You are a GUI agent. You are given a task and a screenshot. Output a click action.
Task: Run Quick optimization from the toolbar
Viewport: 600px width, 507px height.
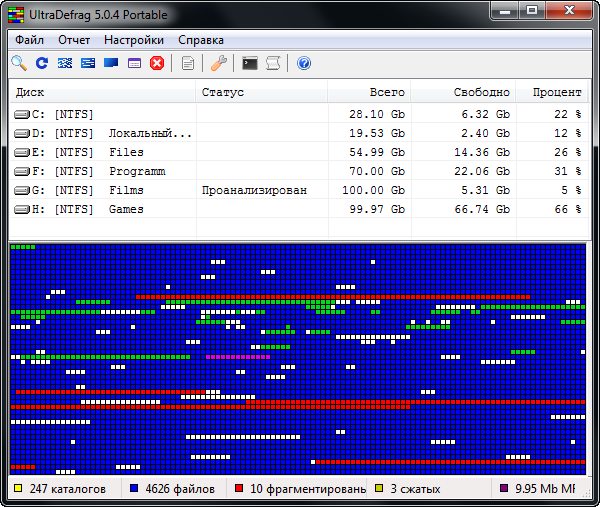[x=88, y=64]
